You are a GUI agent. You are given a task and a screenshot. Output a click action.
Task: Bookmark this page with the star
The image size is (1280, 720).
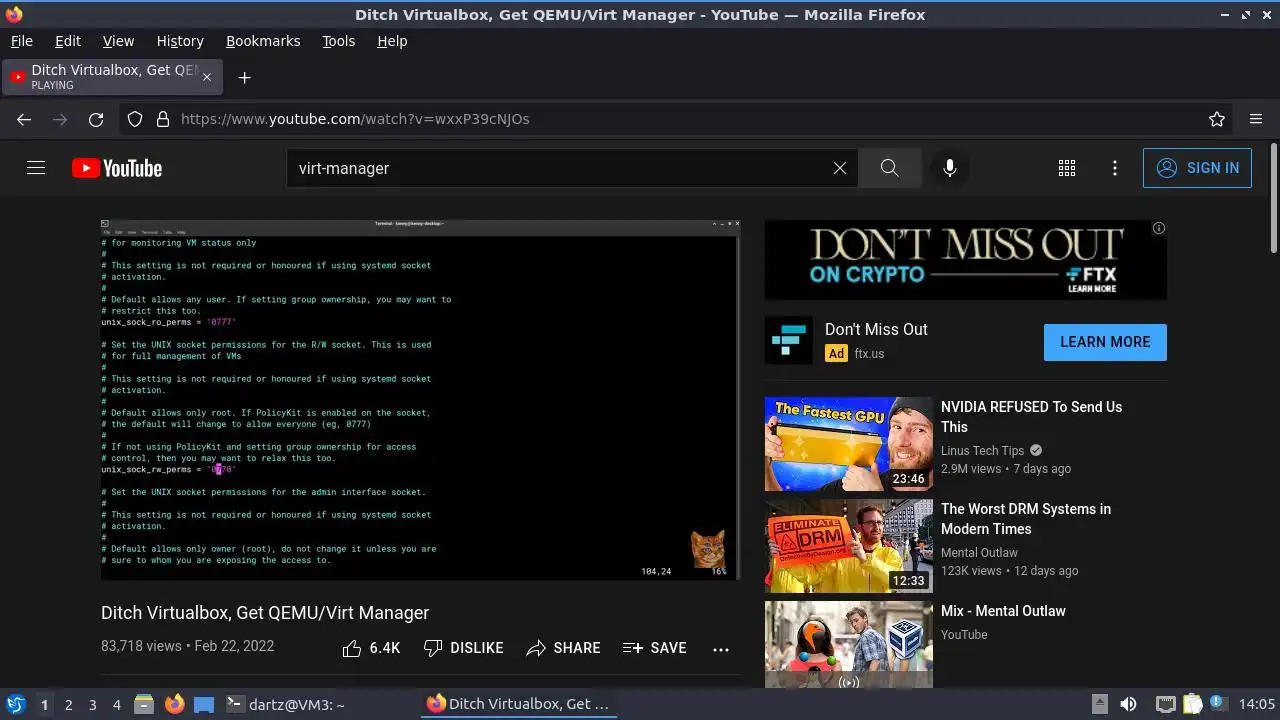1217,119
